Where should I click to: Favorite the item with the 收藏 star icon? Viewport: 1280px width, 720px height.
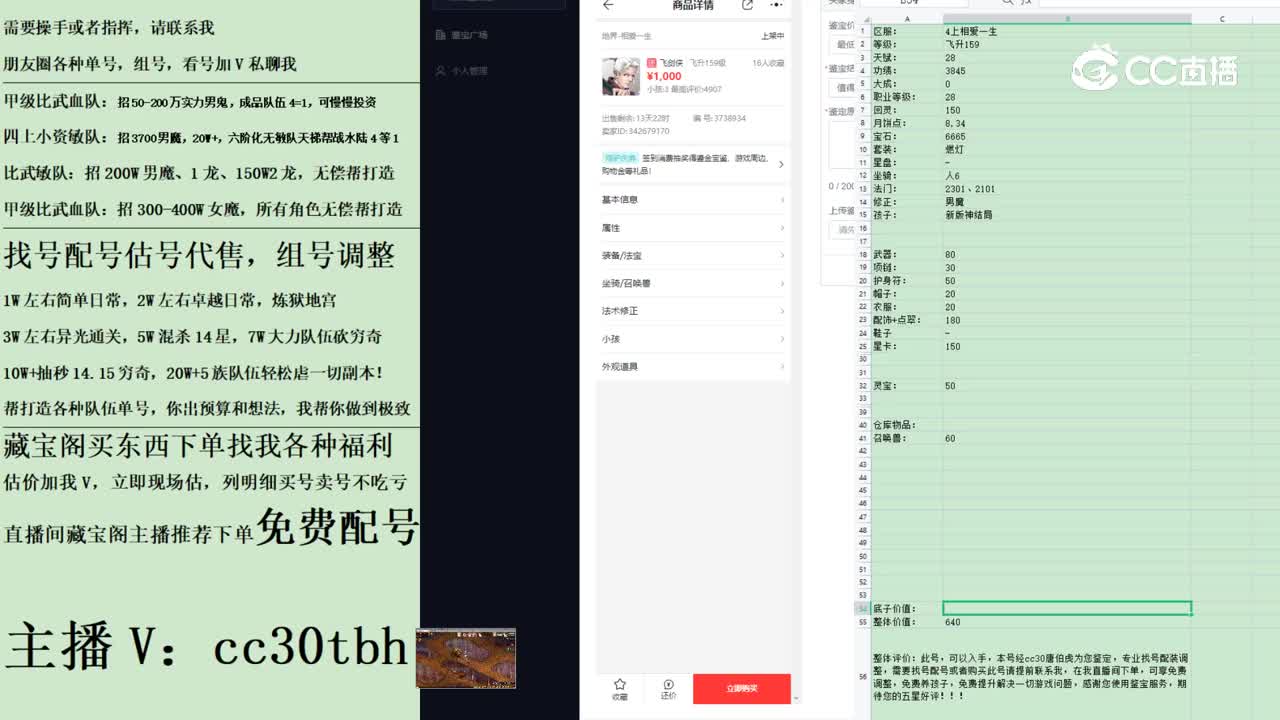[x=619, y=689]
